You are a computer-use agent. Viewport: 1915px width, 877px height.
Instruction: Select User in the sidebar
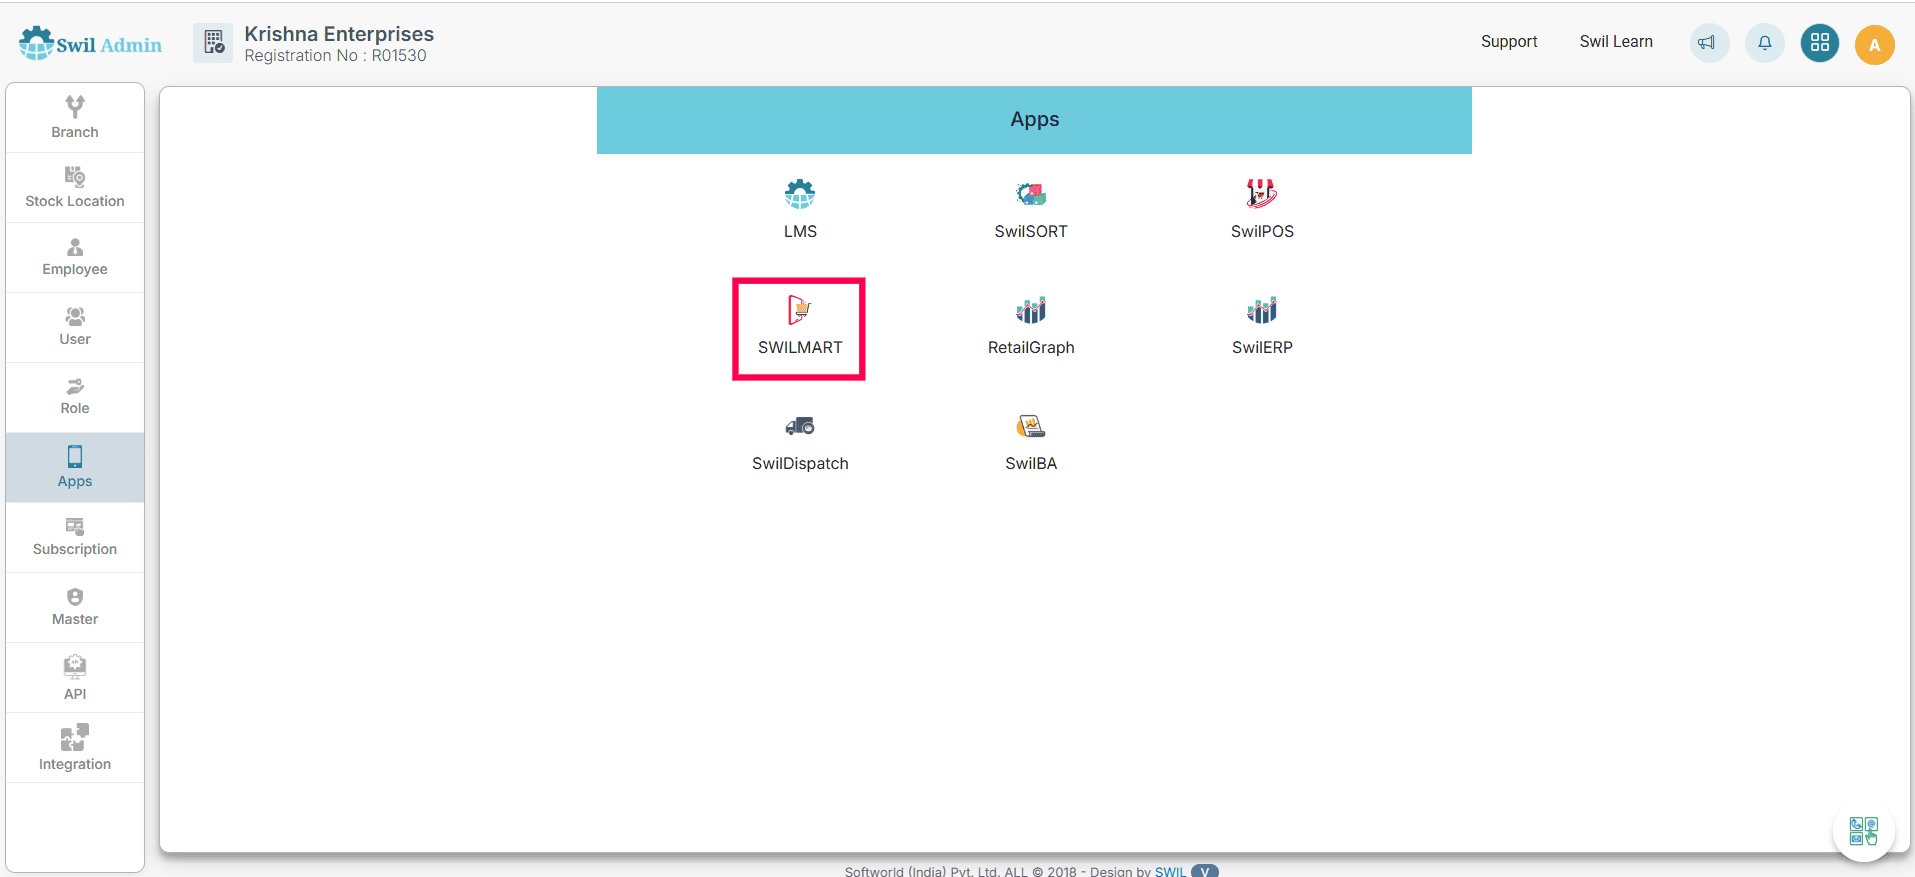pyautogui.click(x=75, y=327)
